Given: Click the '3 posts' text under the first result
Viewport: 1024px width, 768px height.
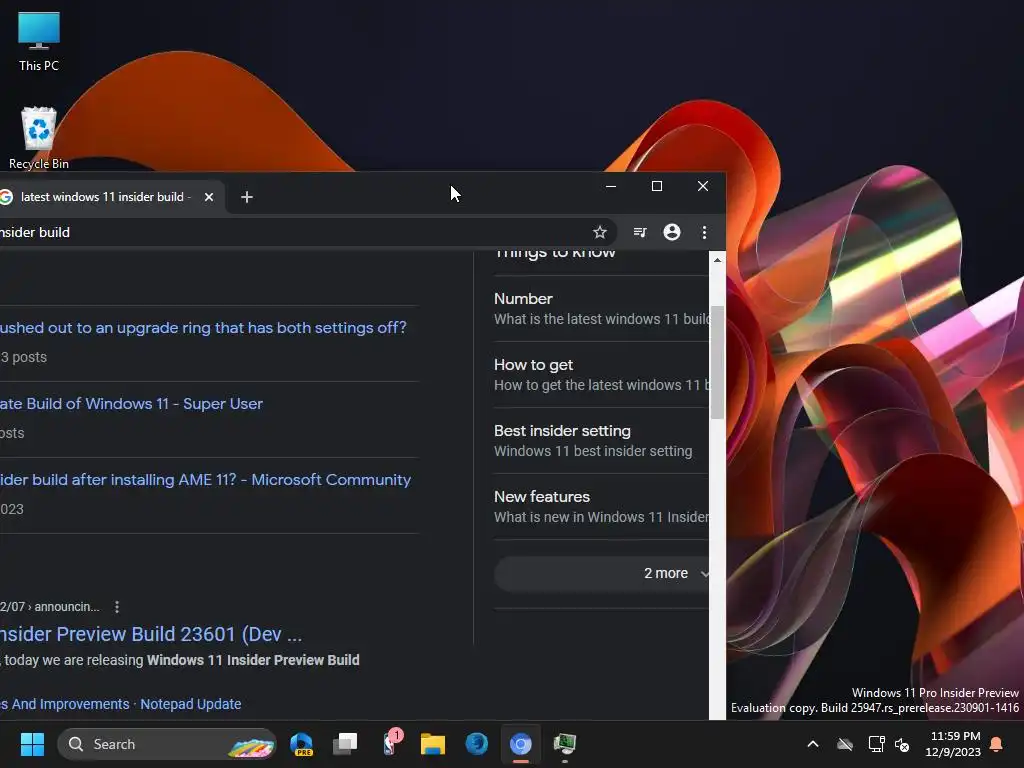Looking at the screenshot, I should (24, 357).
